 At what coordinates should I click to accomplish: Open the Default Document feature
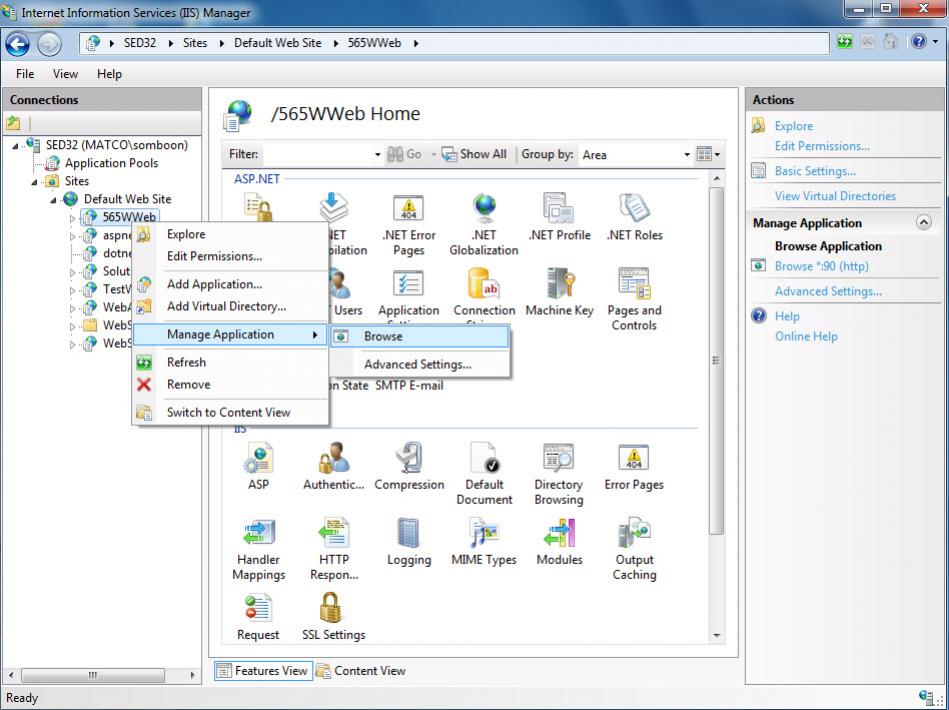coord(484,474)
